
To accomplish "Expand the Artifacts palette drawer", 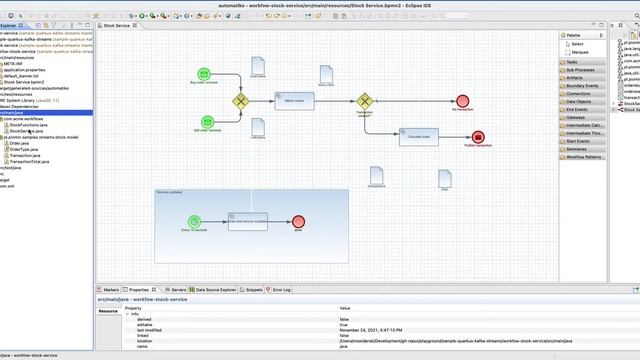I will click(582, 78).
